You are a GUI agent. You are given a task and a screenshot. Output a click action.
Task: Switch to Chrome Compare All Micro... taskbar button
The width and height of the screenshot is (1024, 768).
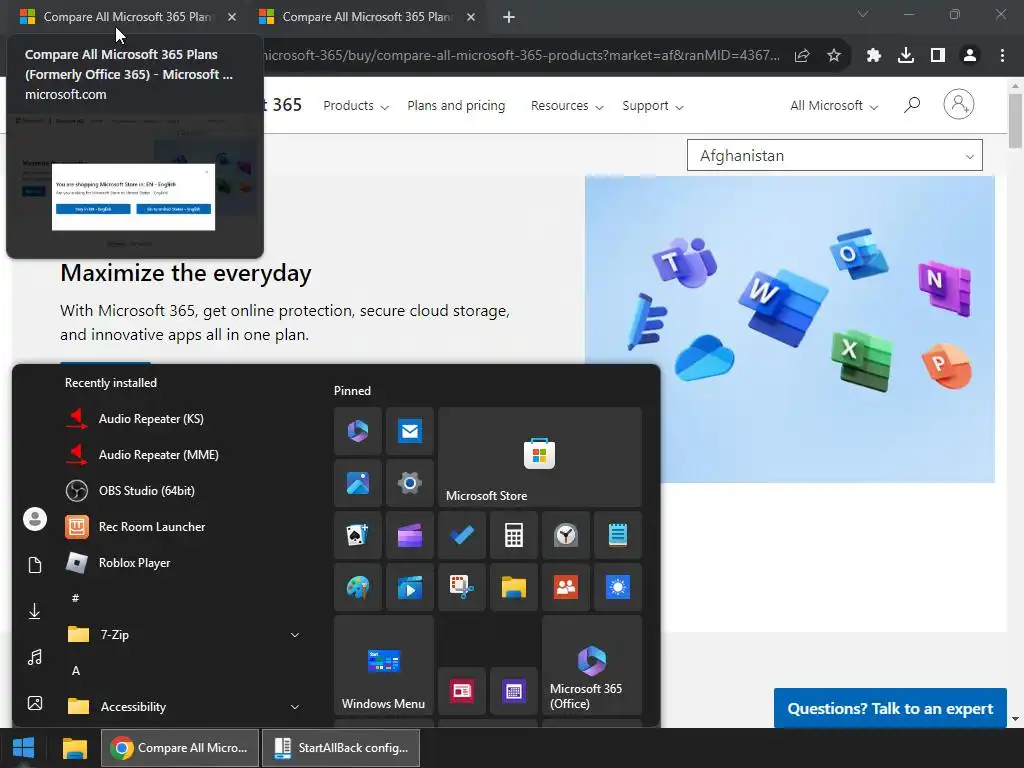(x=180, y=748)
